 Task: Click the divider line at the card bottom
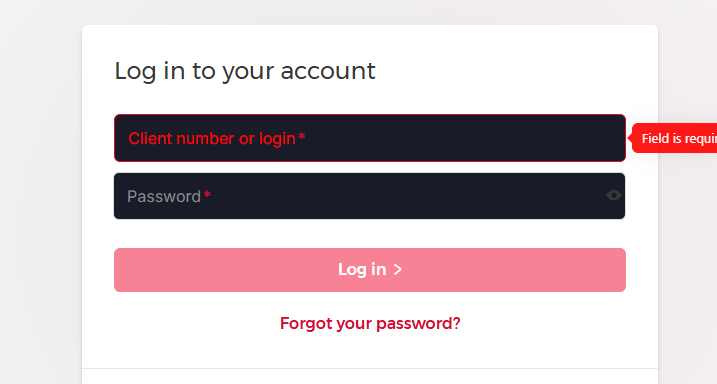coord(369,368)
